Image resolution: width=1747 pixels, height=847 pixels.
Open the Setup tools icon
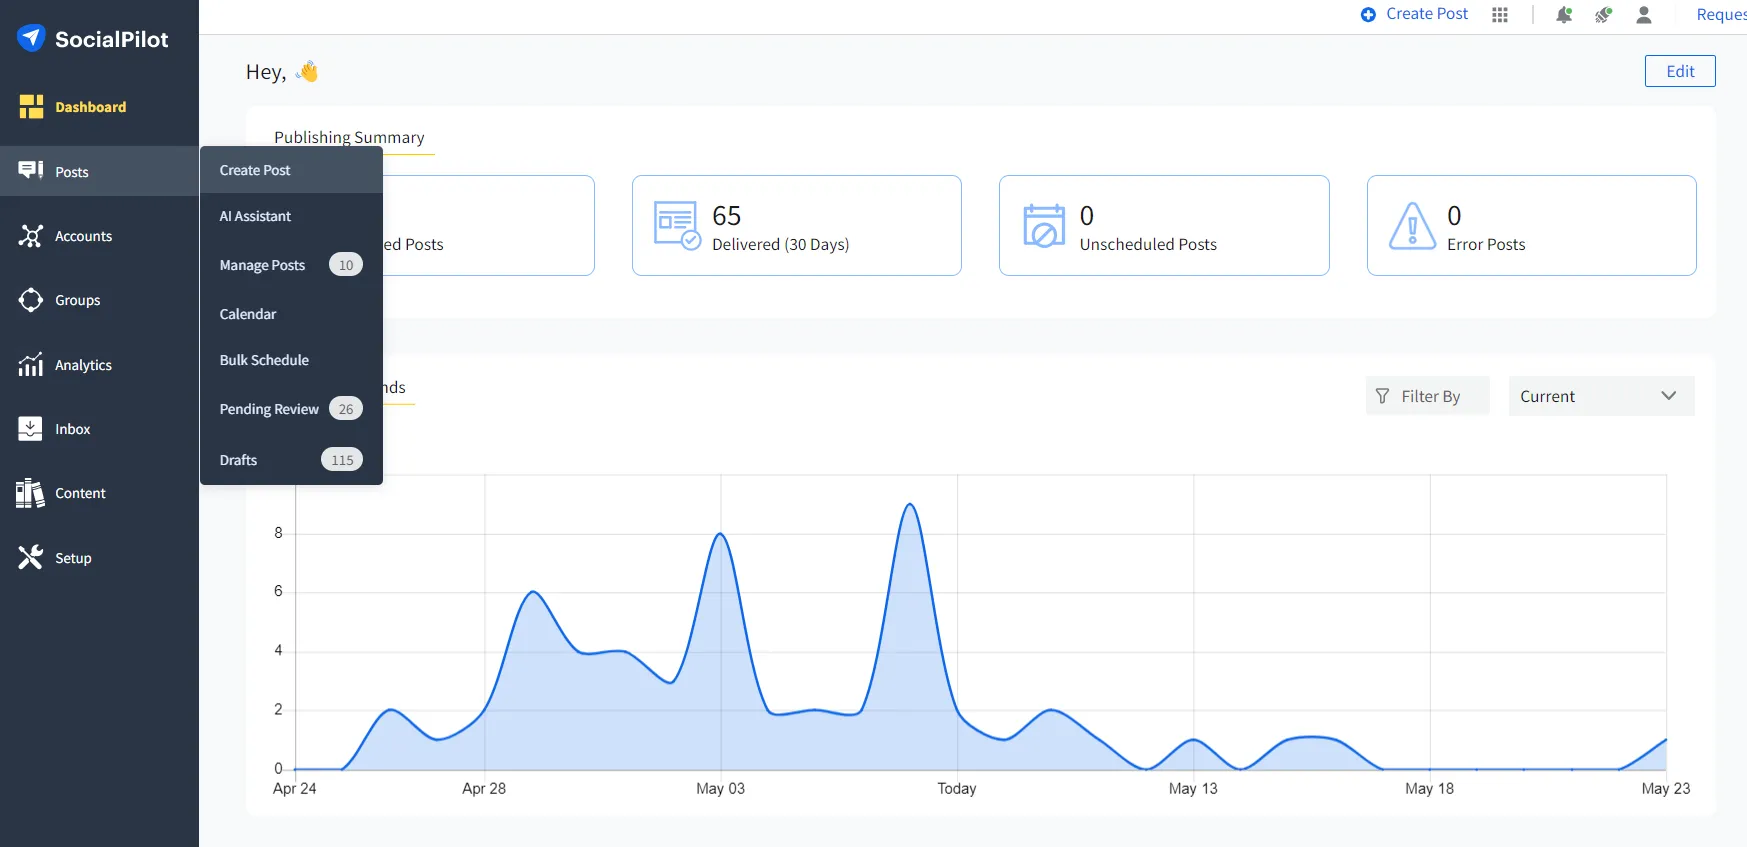(x=30, y=558)
